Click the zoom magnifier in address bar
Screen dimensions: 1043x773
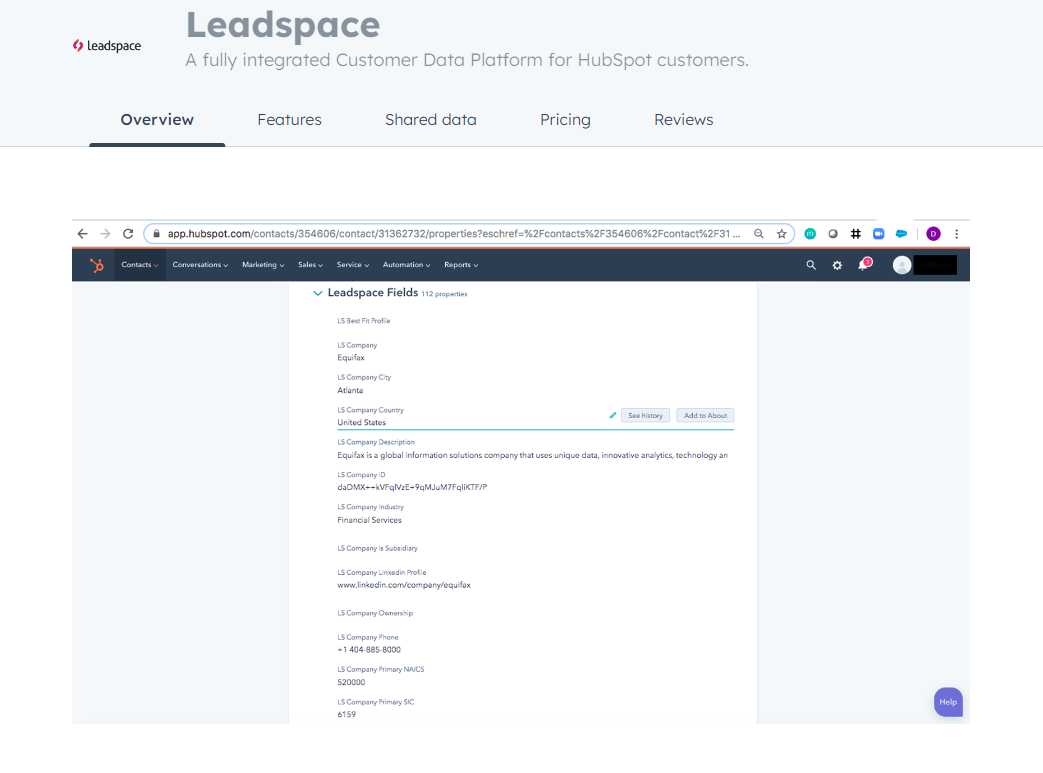[x=758, y=233]
